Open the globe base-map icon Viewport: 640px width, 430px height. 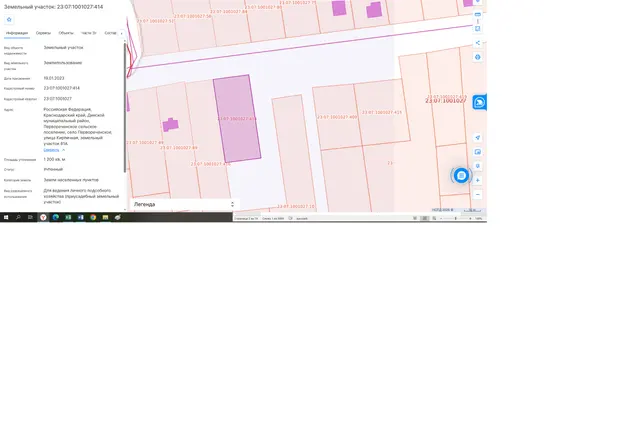[478, 57]
